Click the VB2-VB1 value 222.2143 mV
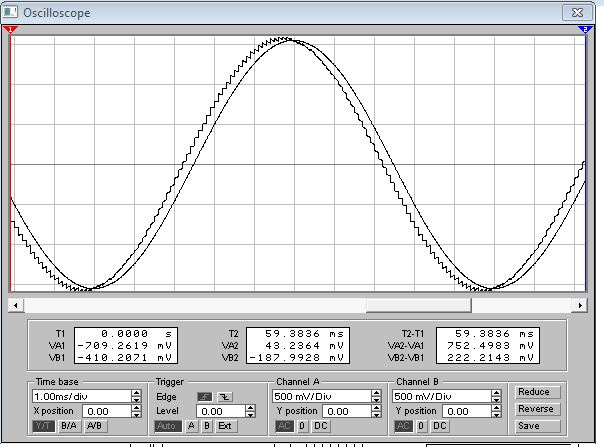Screen dimensions: 604x447 pyautogui.click(x=488, y=358)
